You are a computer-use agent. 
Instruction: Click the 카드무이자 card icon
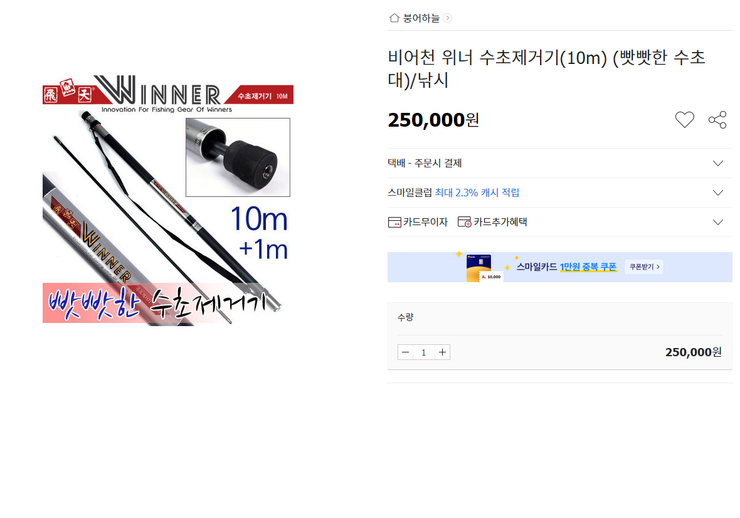[x=395, y=222]
